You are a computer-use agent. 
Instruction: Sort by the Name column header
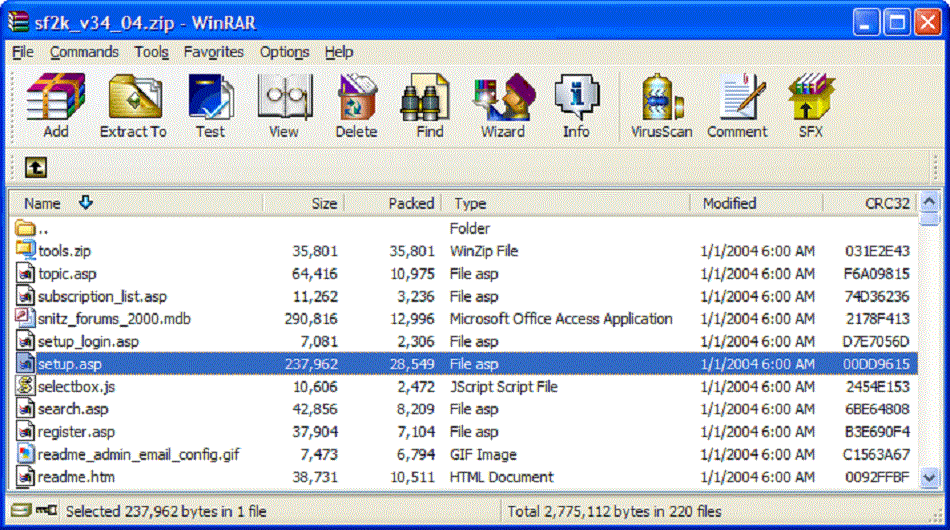pyautogui.click(x=136, y=203)
